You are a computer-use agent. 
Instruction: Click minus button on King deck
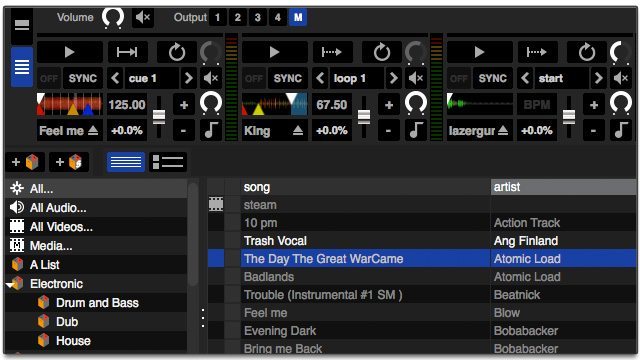pyautogui.click(x=389, y=131)
